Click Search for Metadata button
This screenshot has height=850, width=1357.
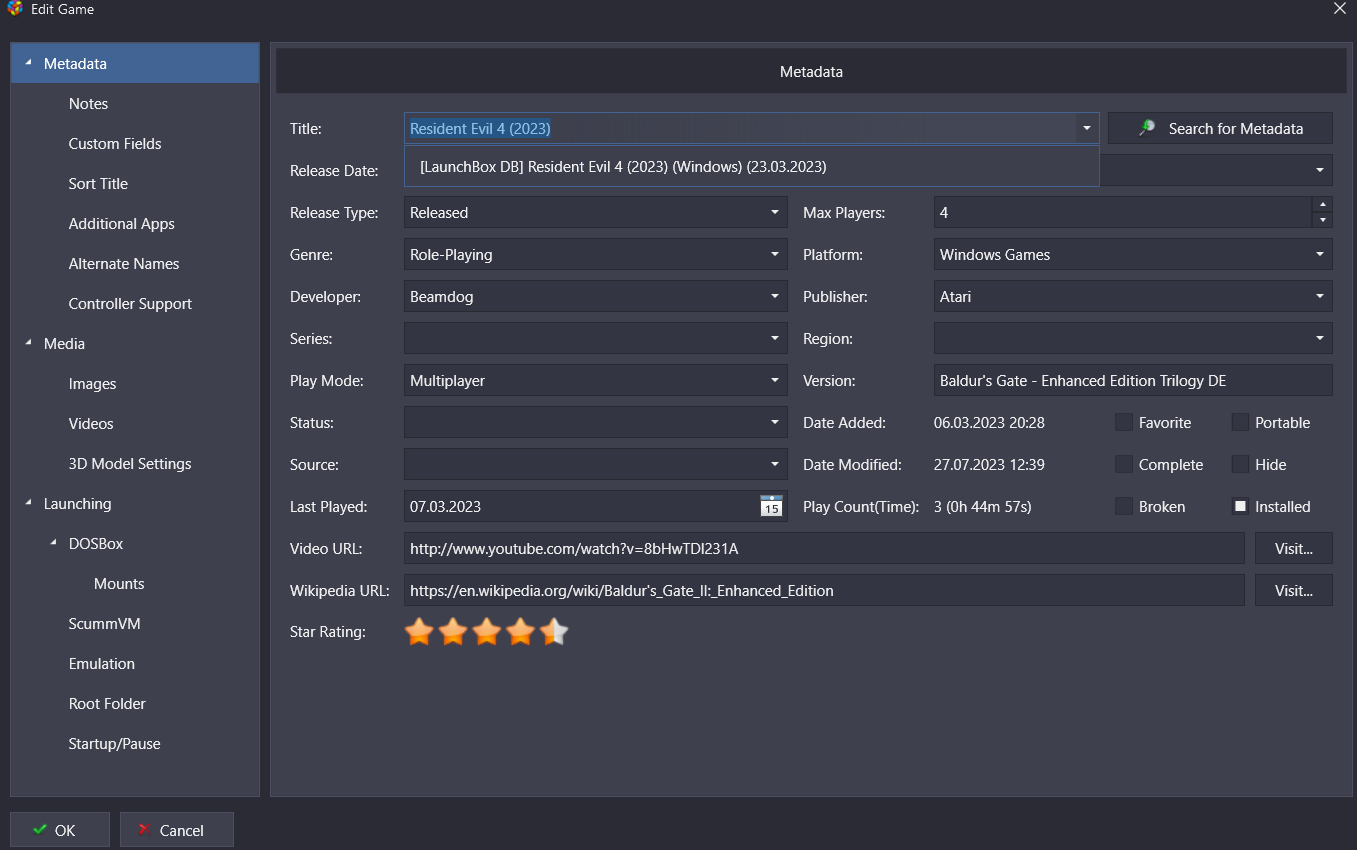coord(1220,128)
